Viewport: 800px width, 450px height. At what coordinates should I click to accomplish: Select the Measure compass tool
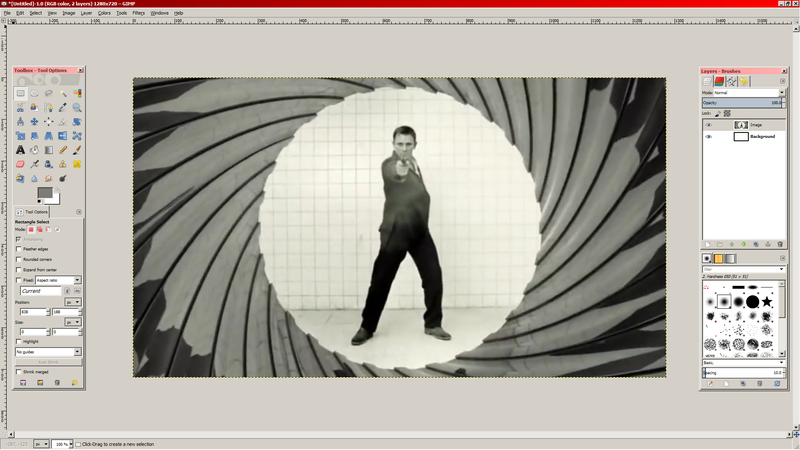pos(20,122)
